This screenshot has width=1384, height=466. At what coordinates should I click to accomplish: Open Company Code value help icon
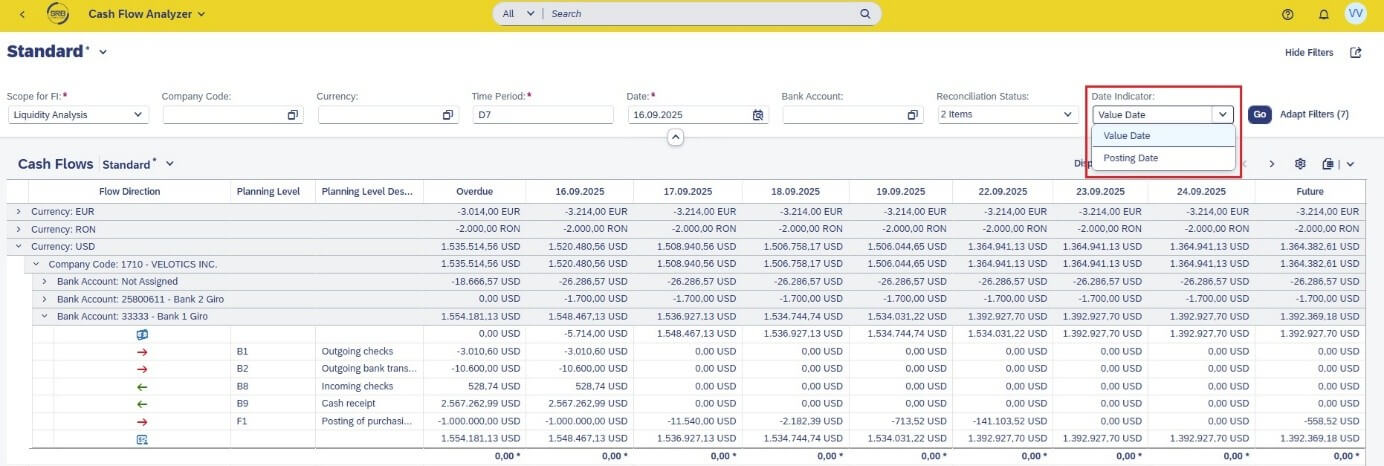(x=293, y=115)
